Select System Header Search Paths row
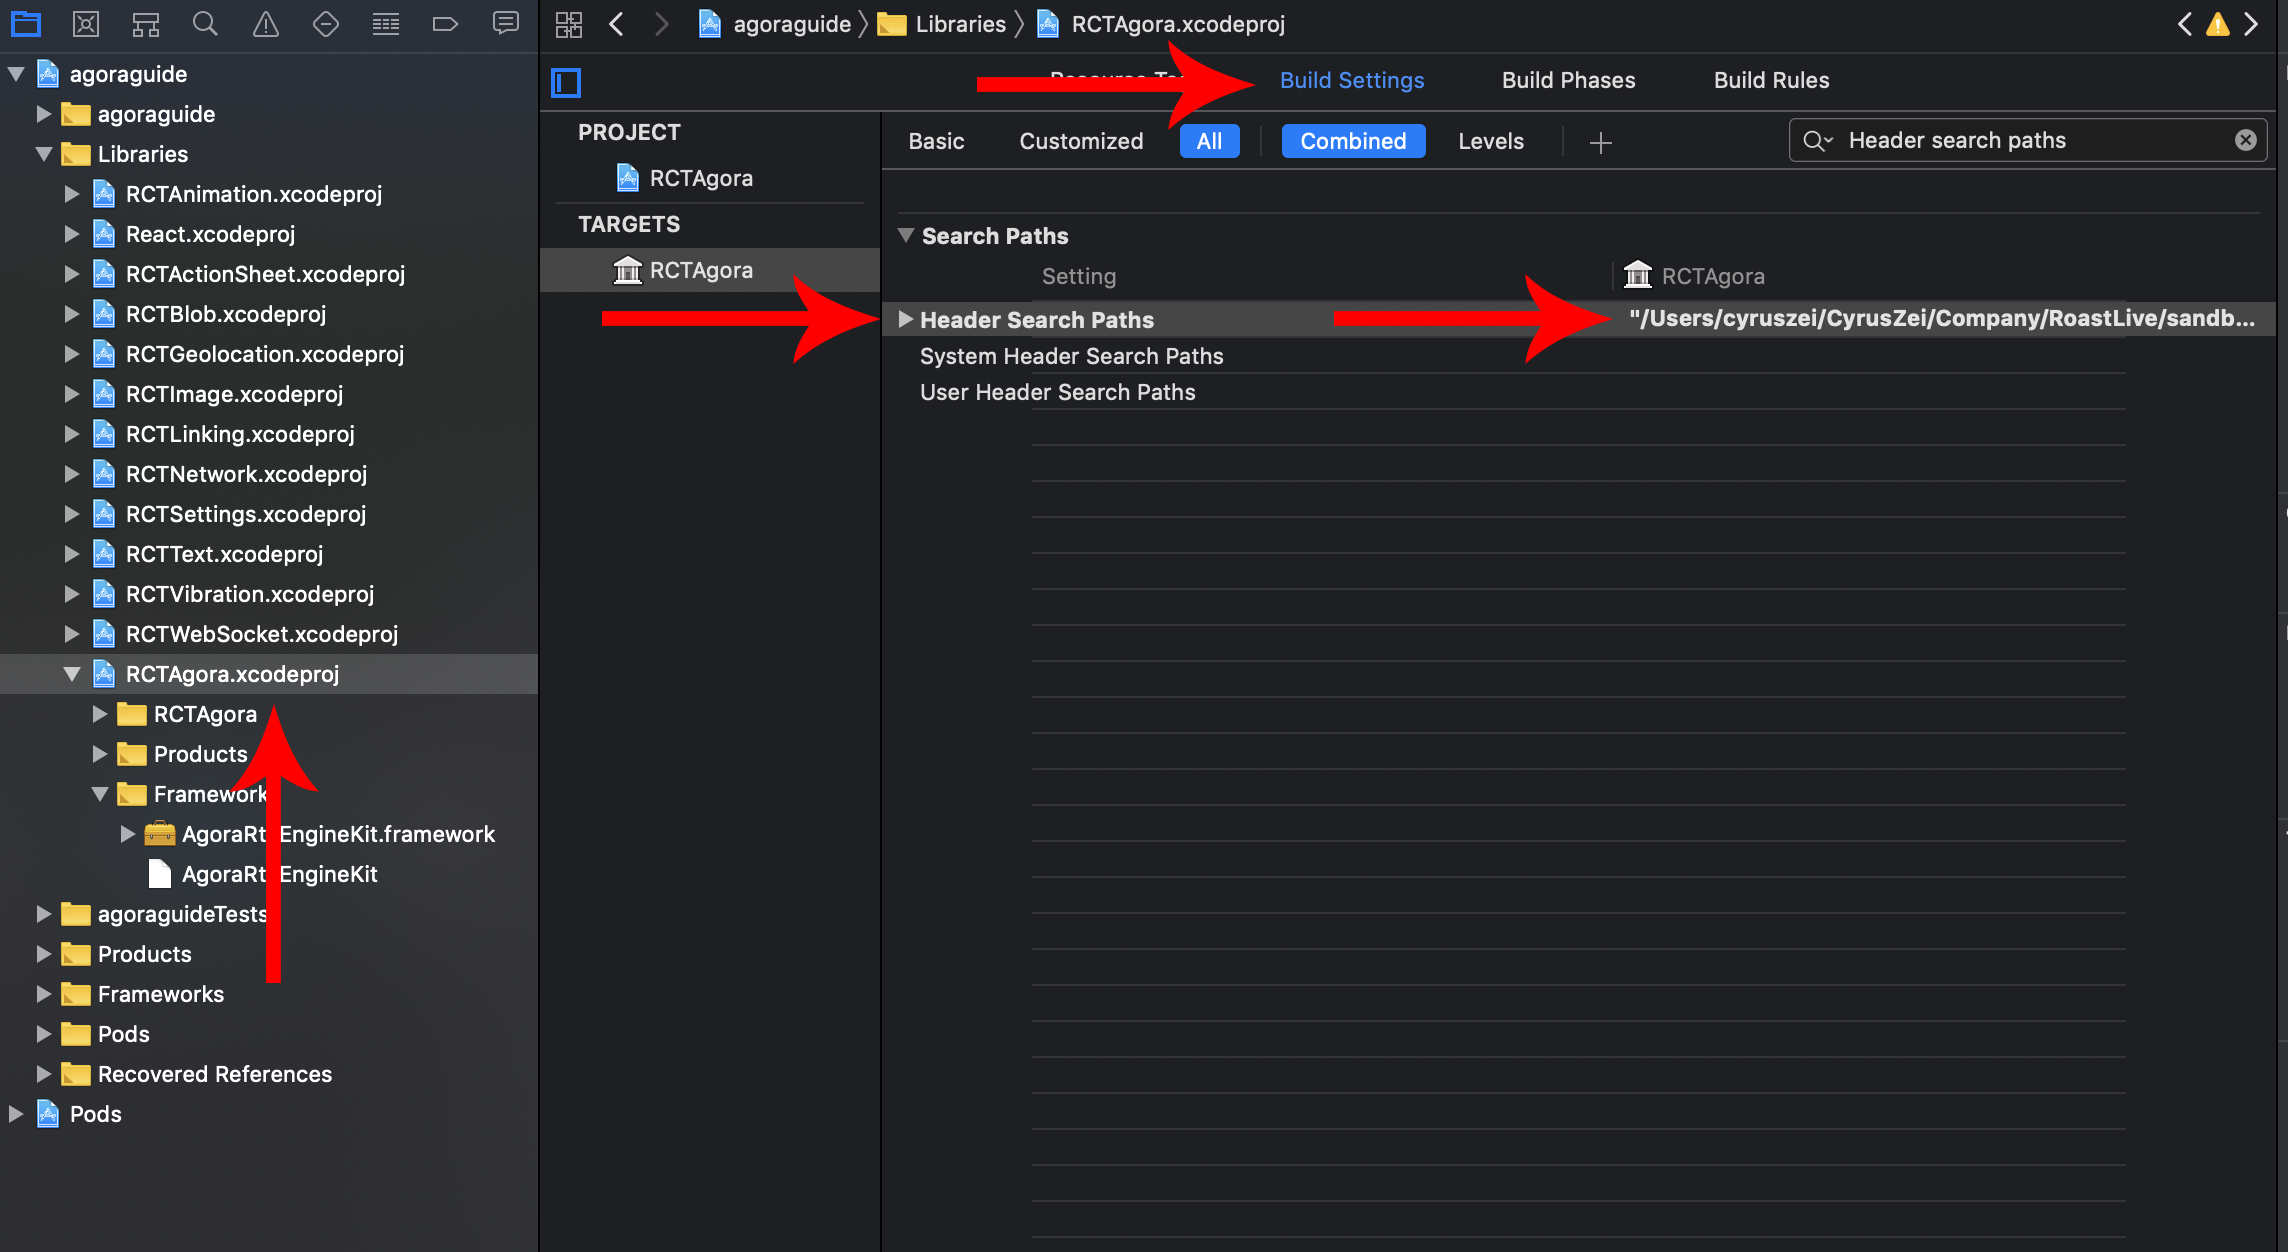The height and width of the screenshot is (1252, 2288). click(1071, 356)
